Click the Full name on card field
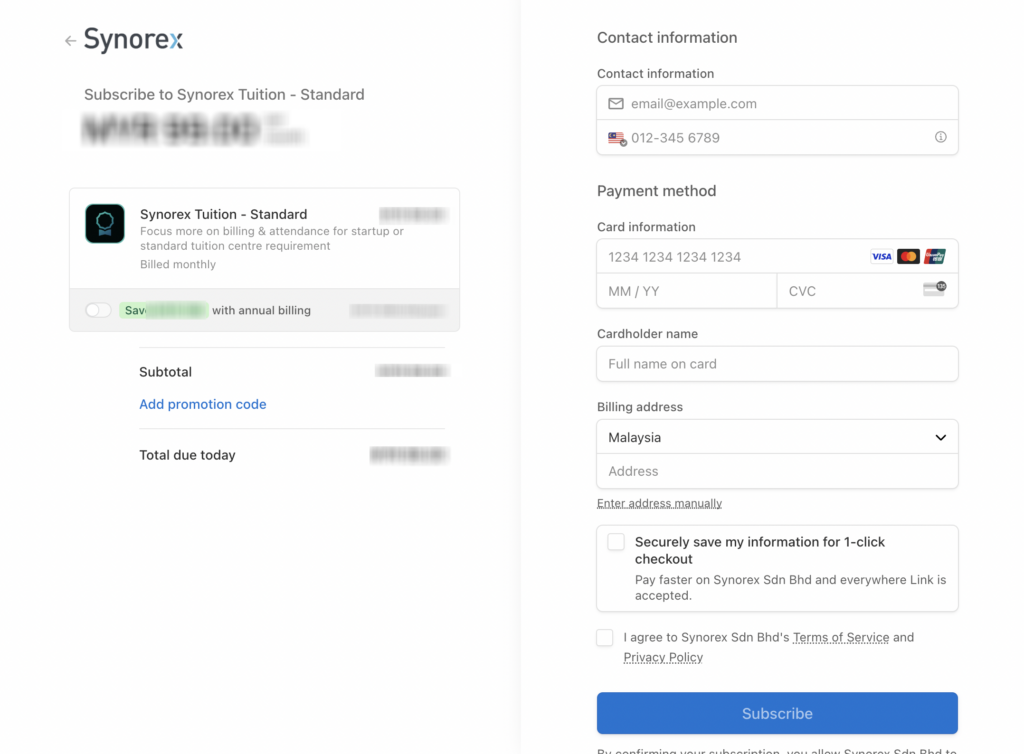The height and width of the screenshot is (754, 1024). (777, 364)
